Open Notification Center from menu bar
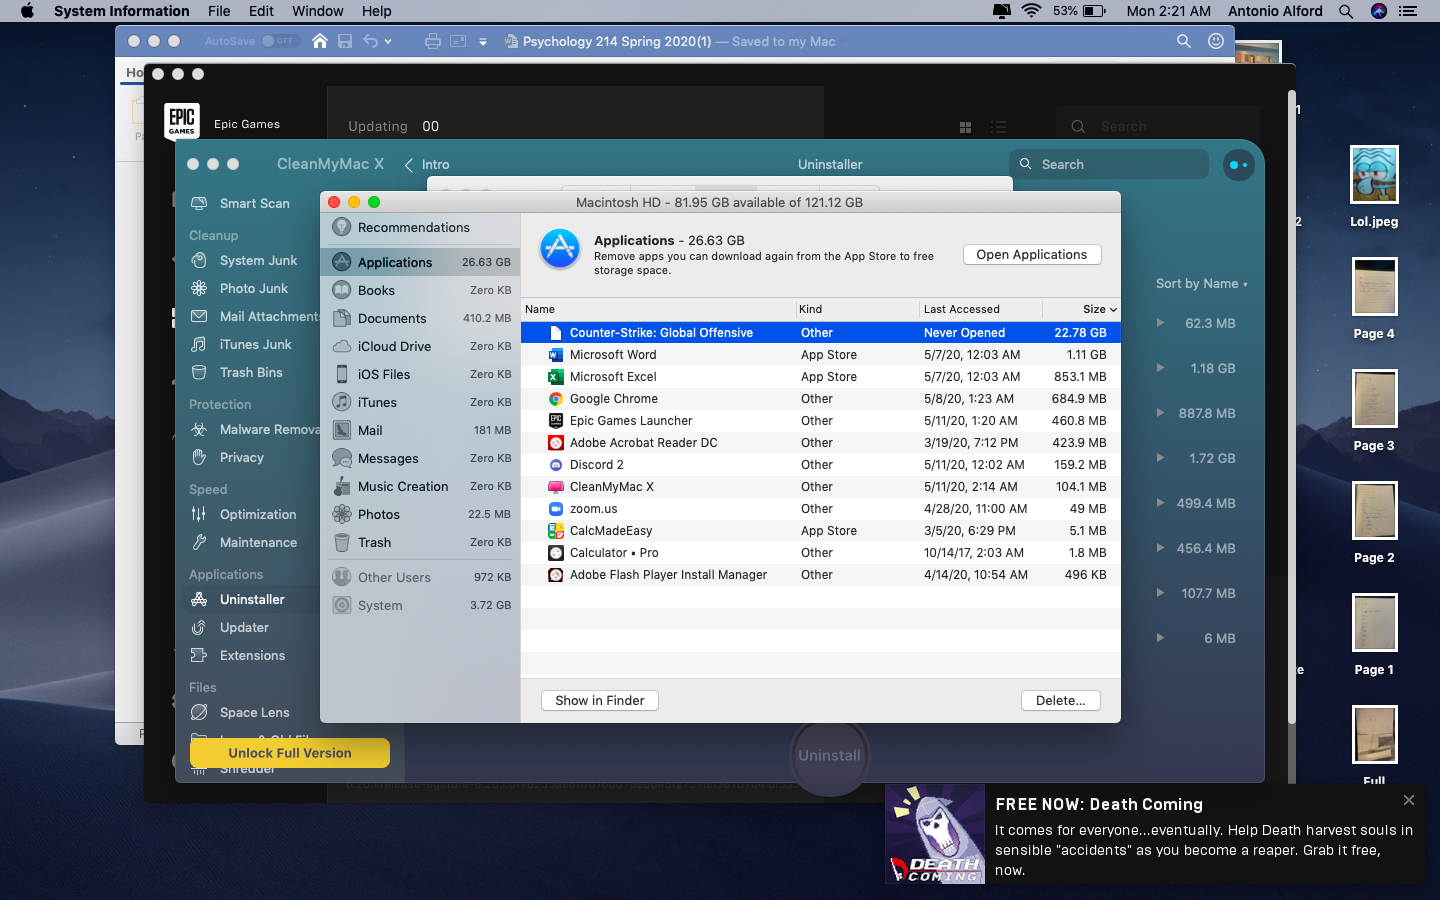Screen dimensions: 1440x900 pos(1408,11)
